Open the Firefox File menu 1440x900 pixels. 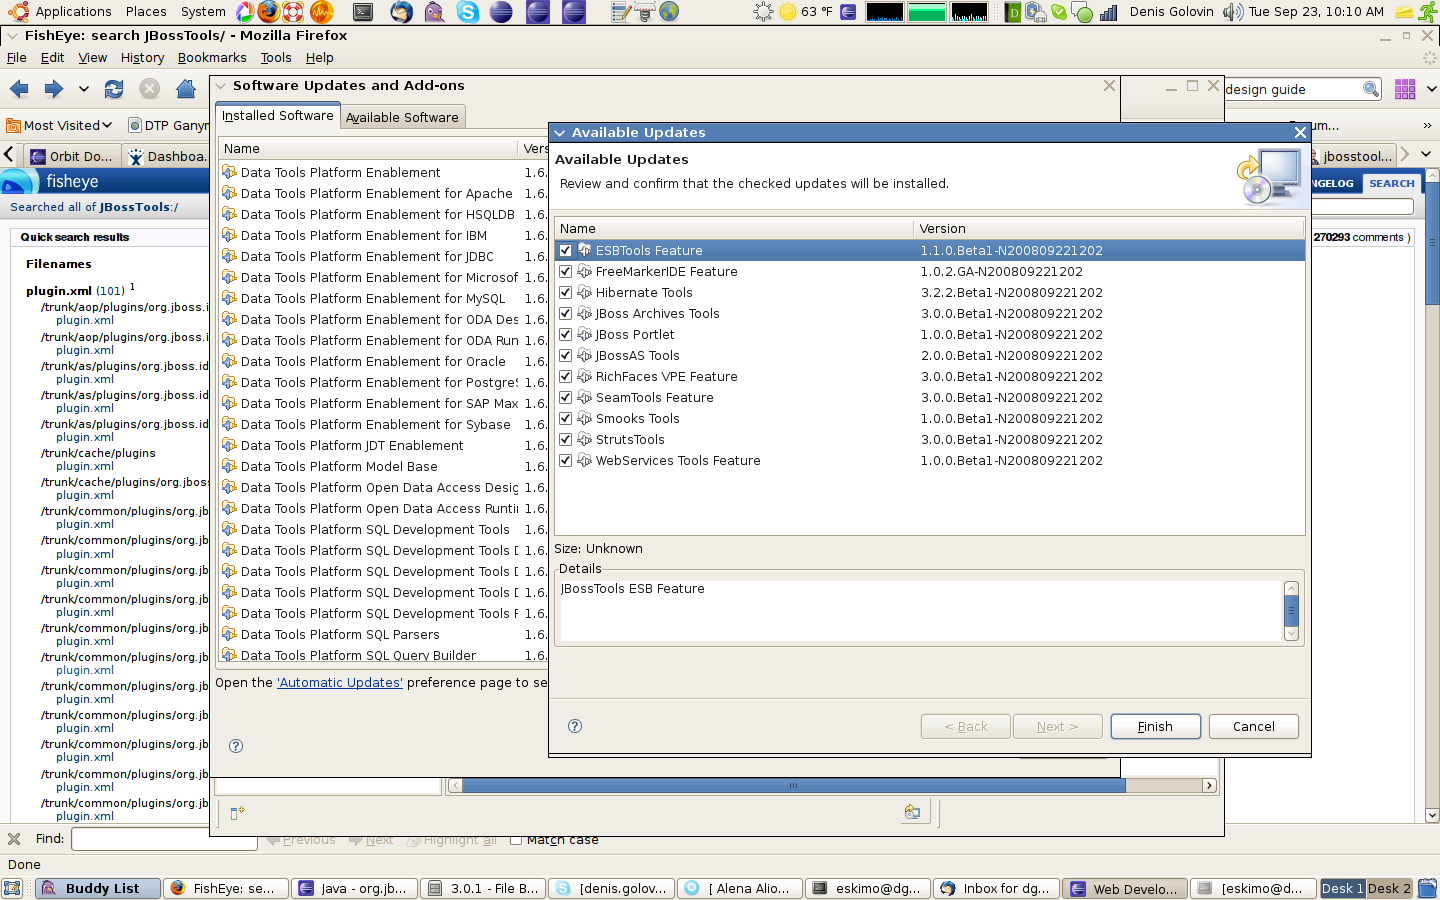pos(17,58)
